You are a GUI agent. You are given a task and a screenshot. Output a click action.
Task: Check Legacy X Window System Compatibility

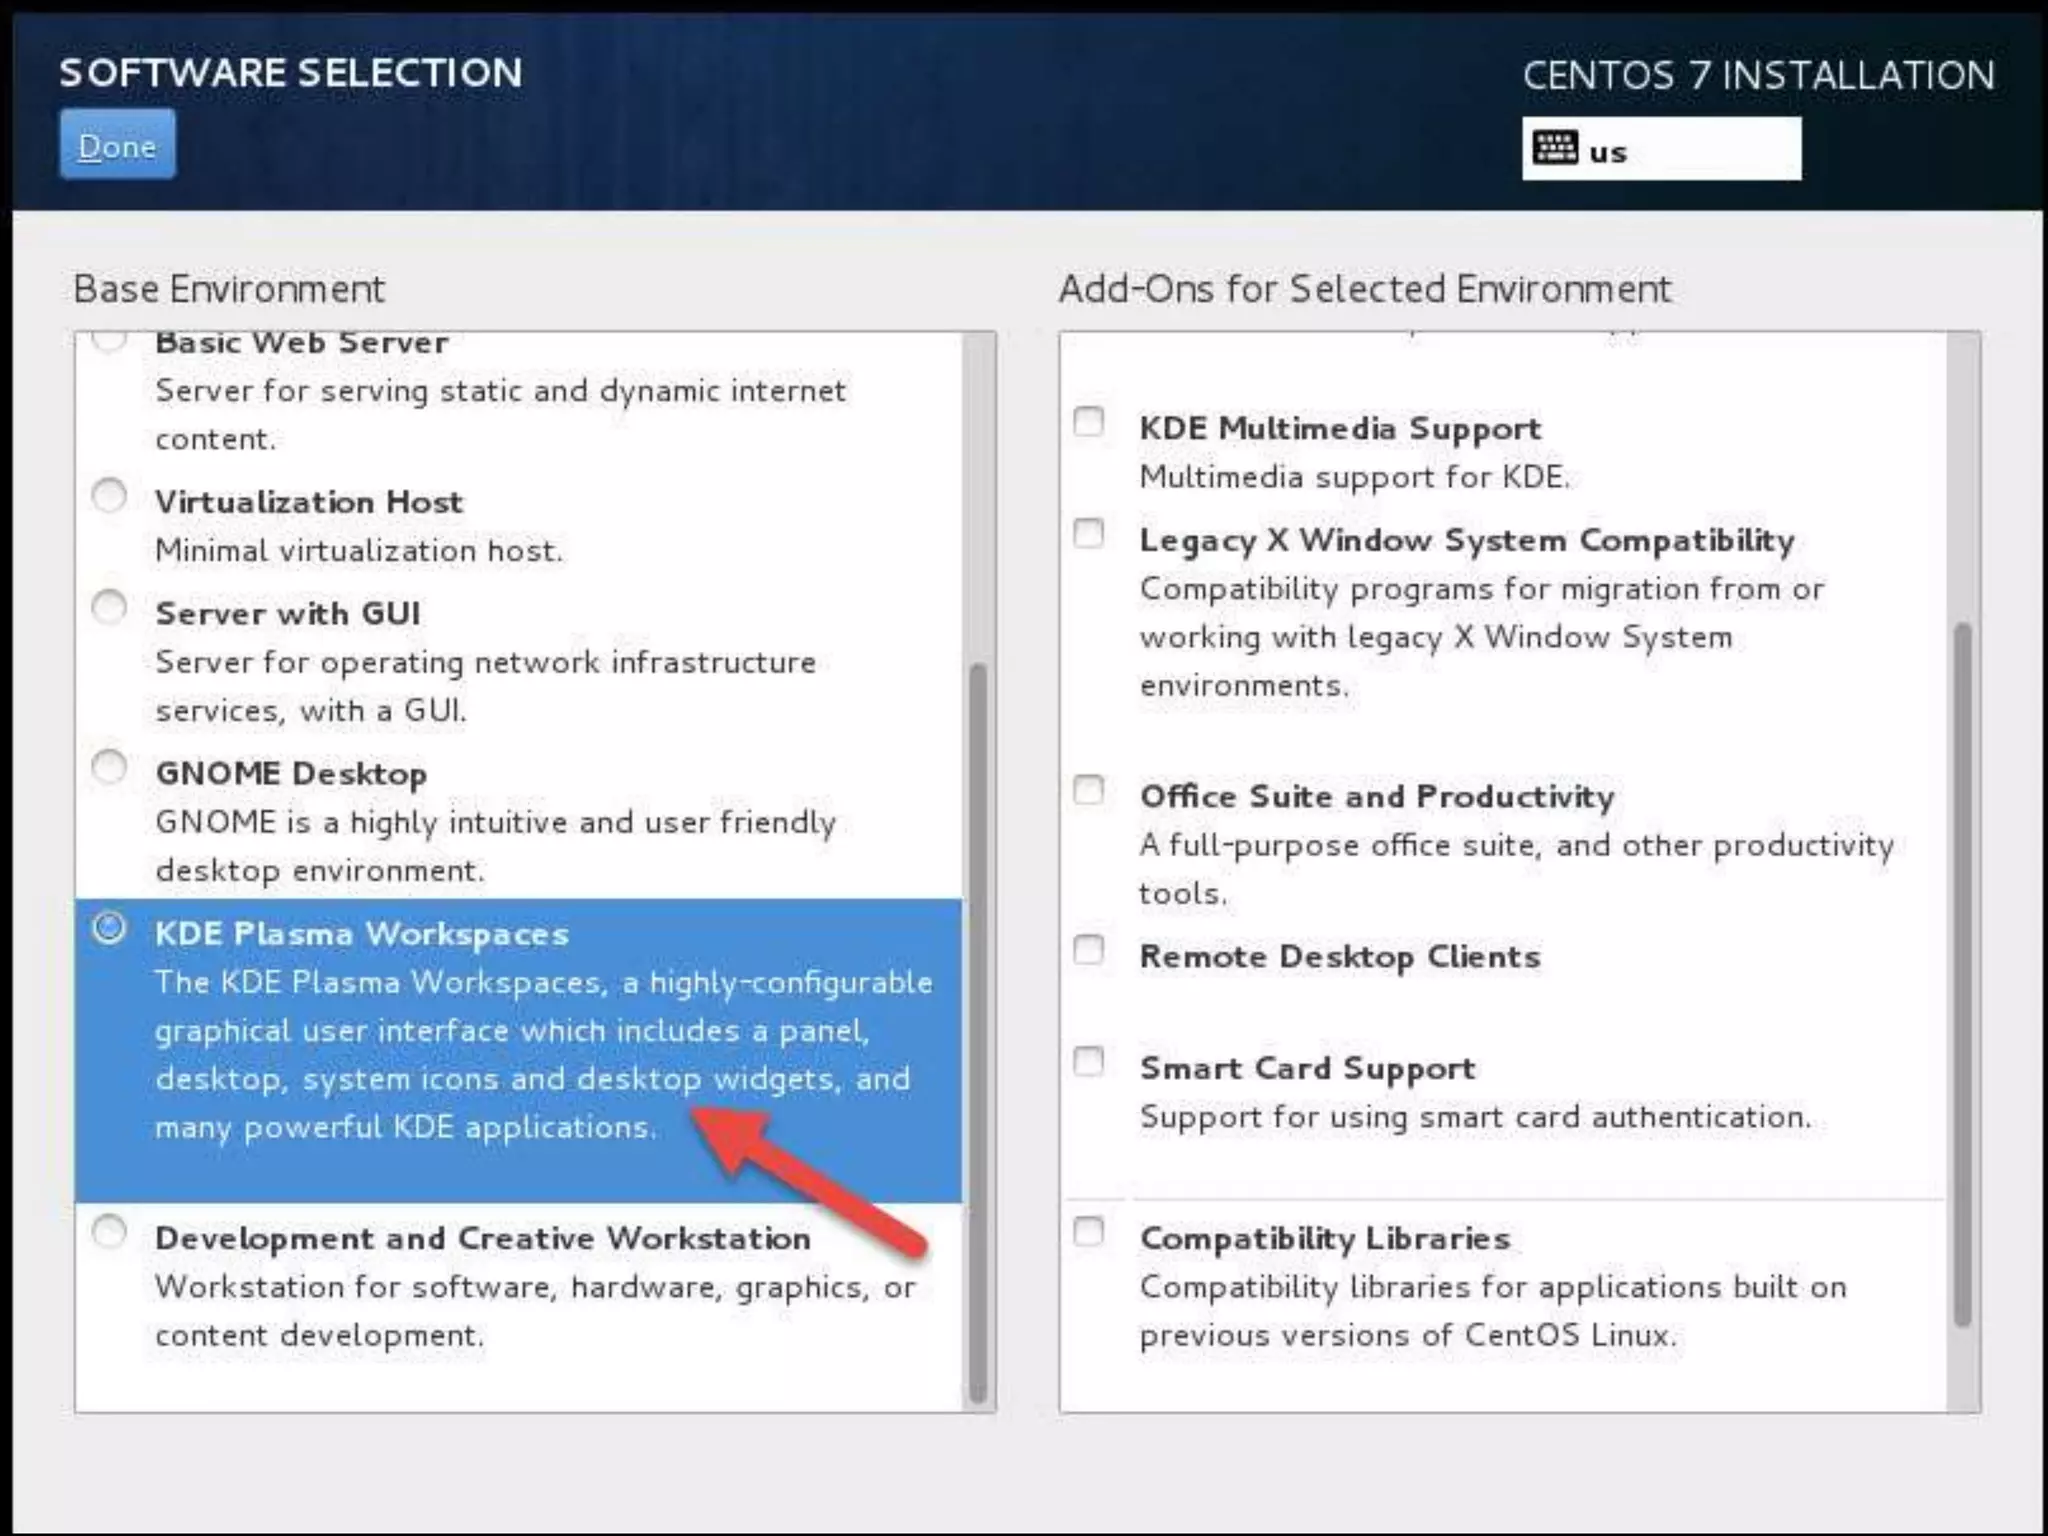pos(1088,534)
